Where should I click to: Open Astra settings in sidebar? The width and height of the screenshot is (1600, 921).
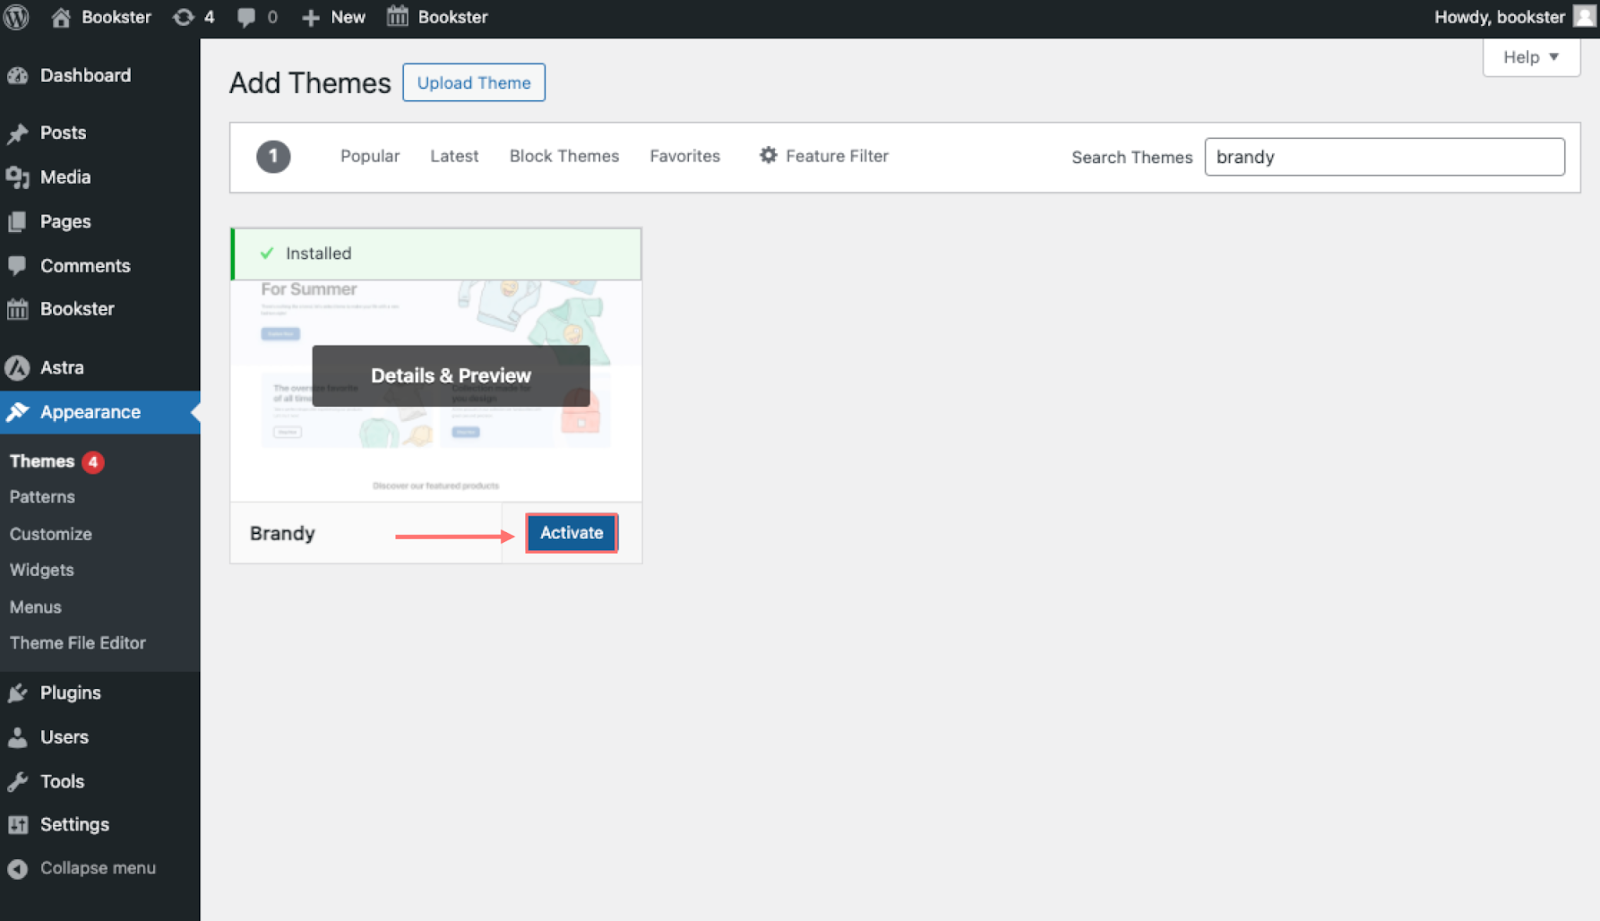click(62, 368)
